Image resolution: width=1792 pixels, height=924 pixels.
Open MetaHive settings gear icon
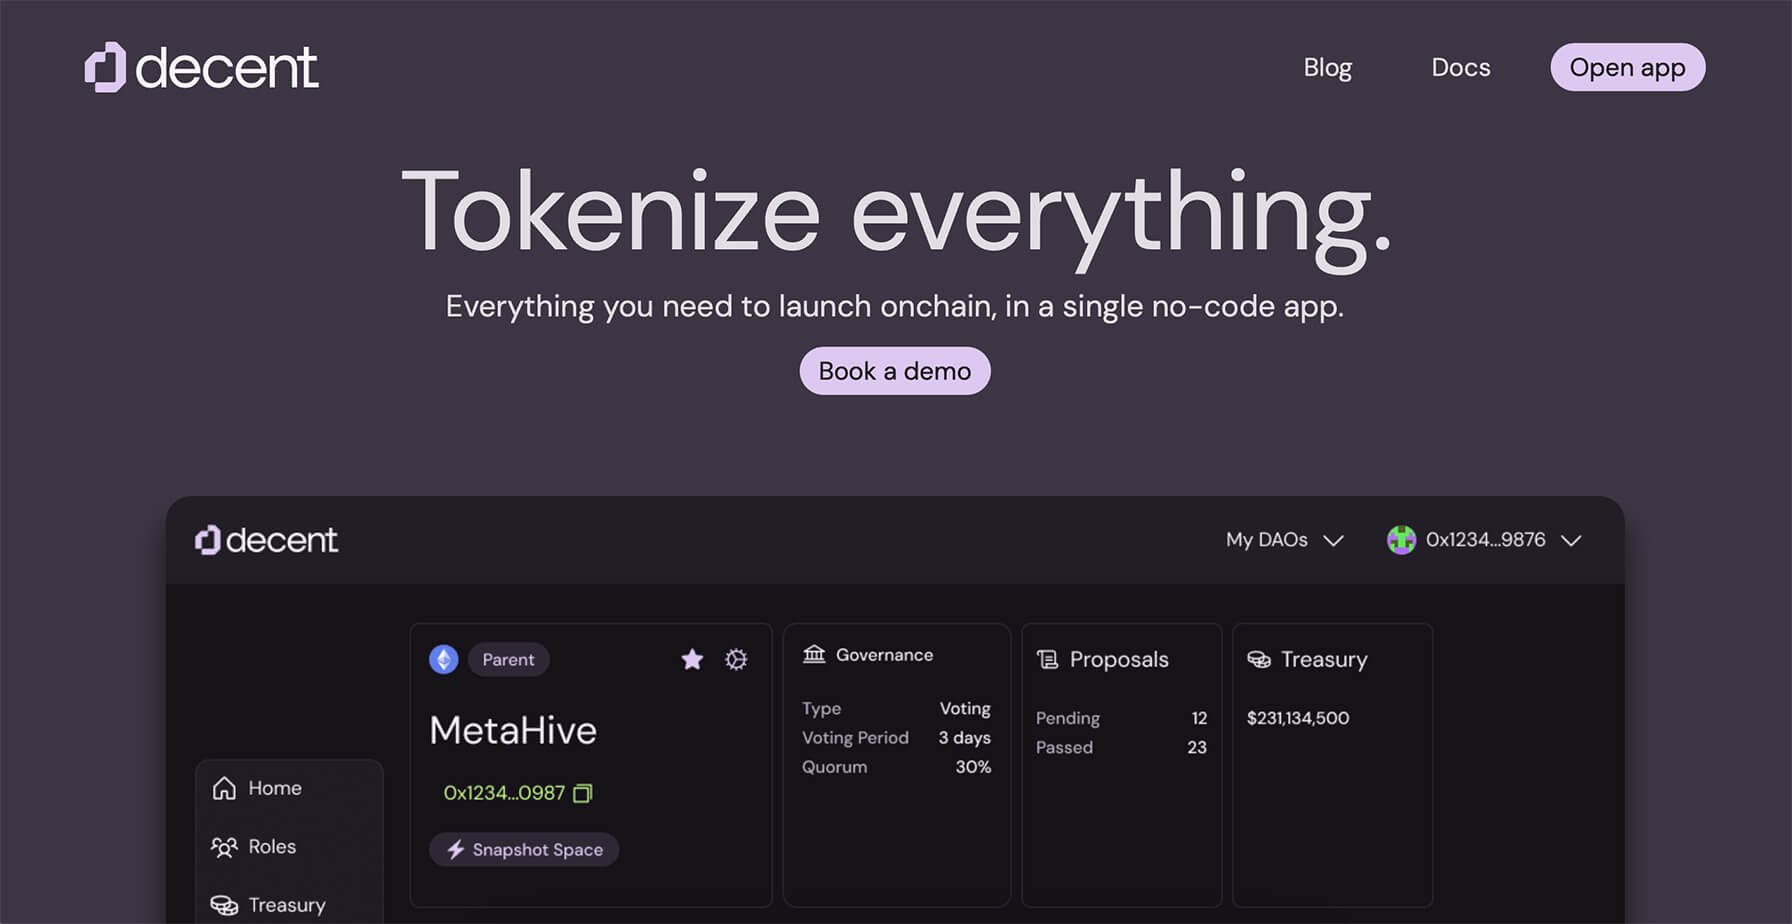coord(736,660)
